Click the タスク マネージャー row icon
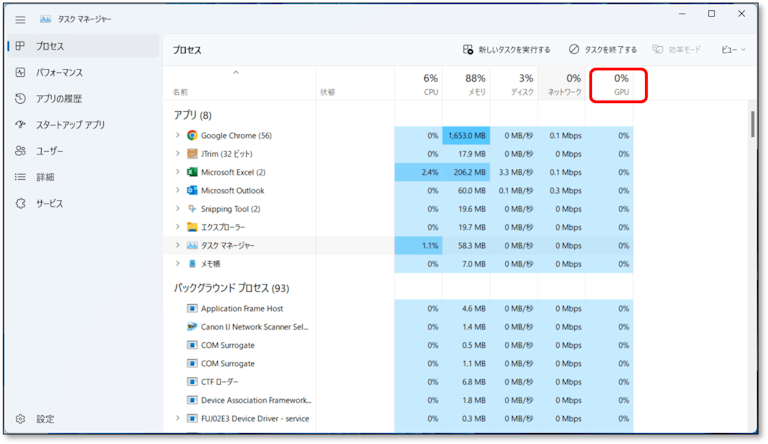The image size is (768, 444). (192, 246)
